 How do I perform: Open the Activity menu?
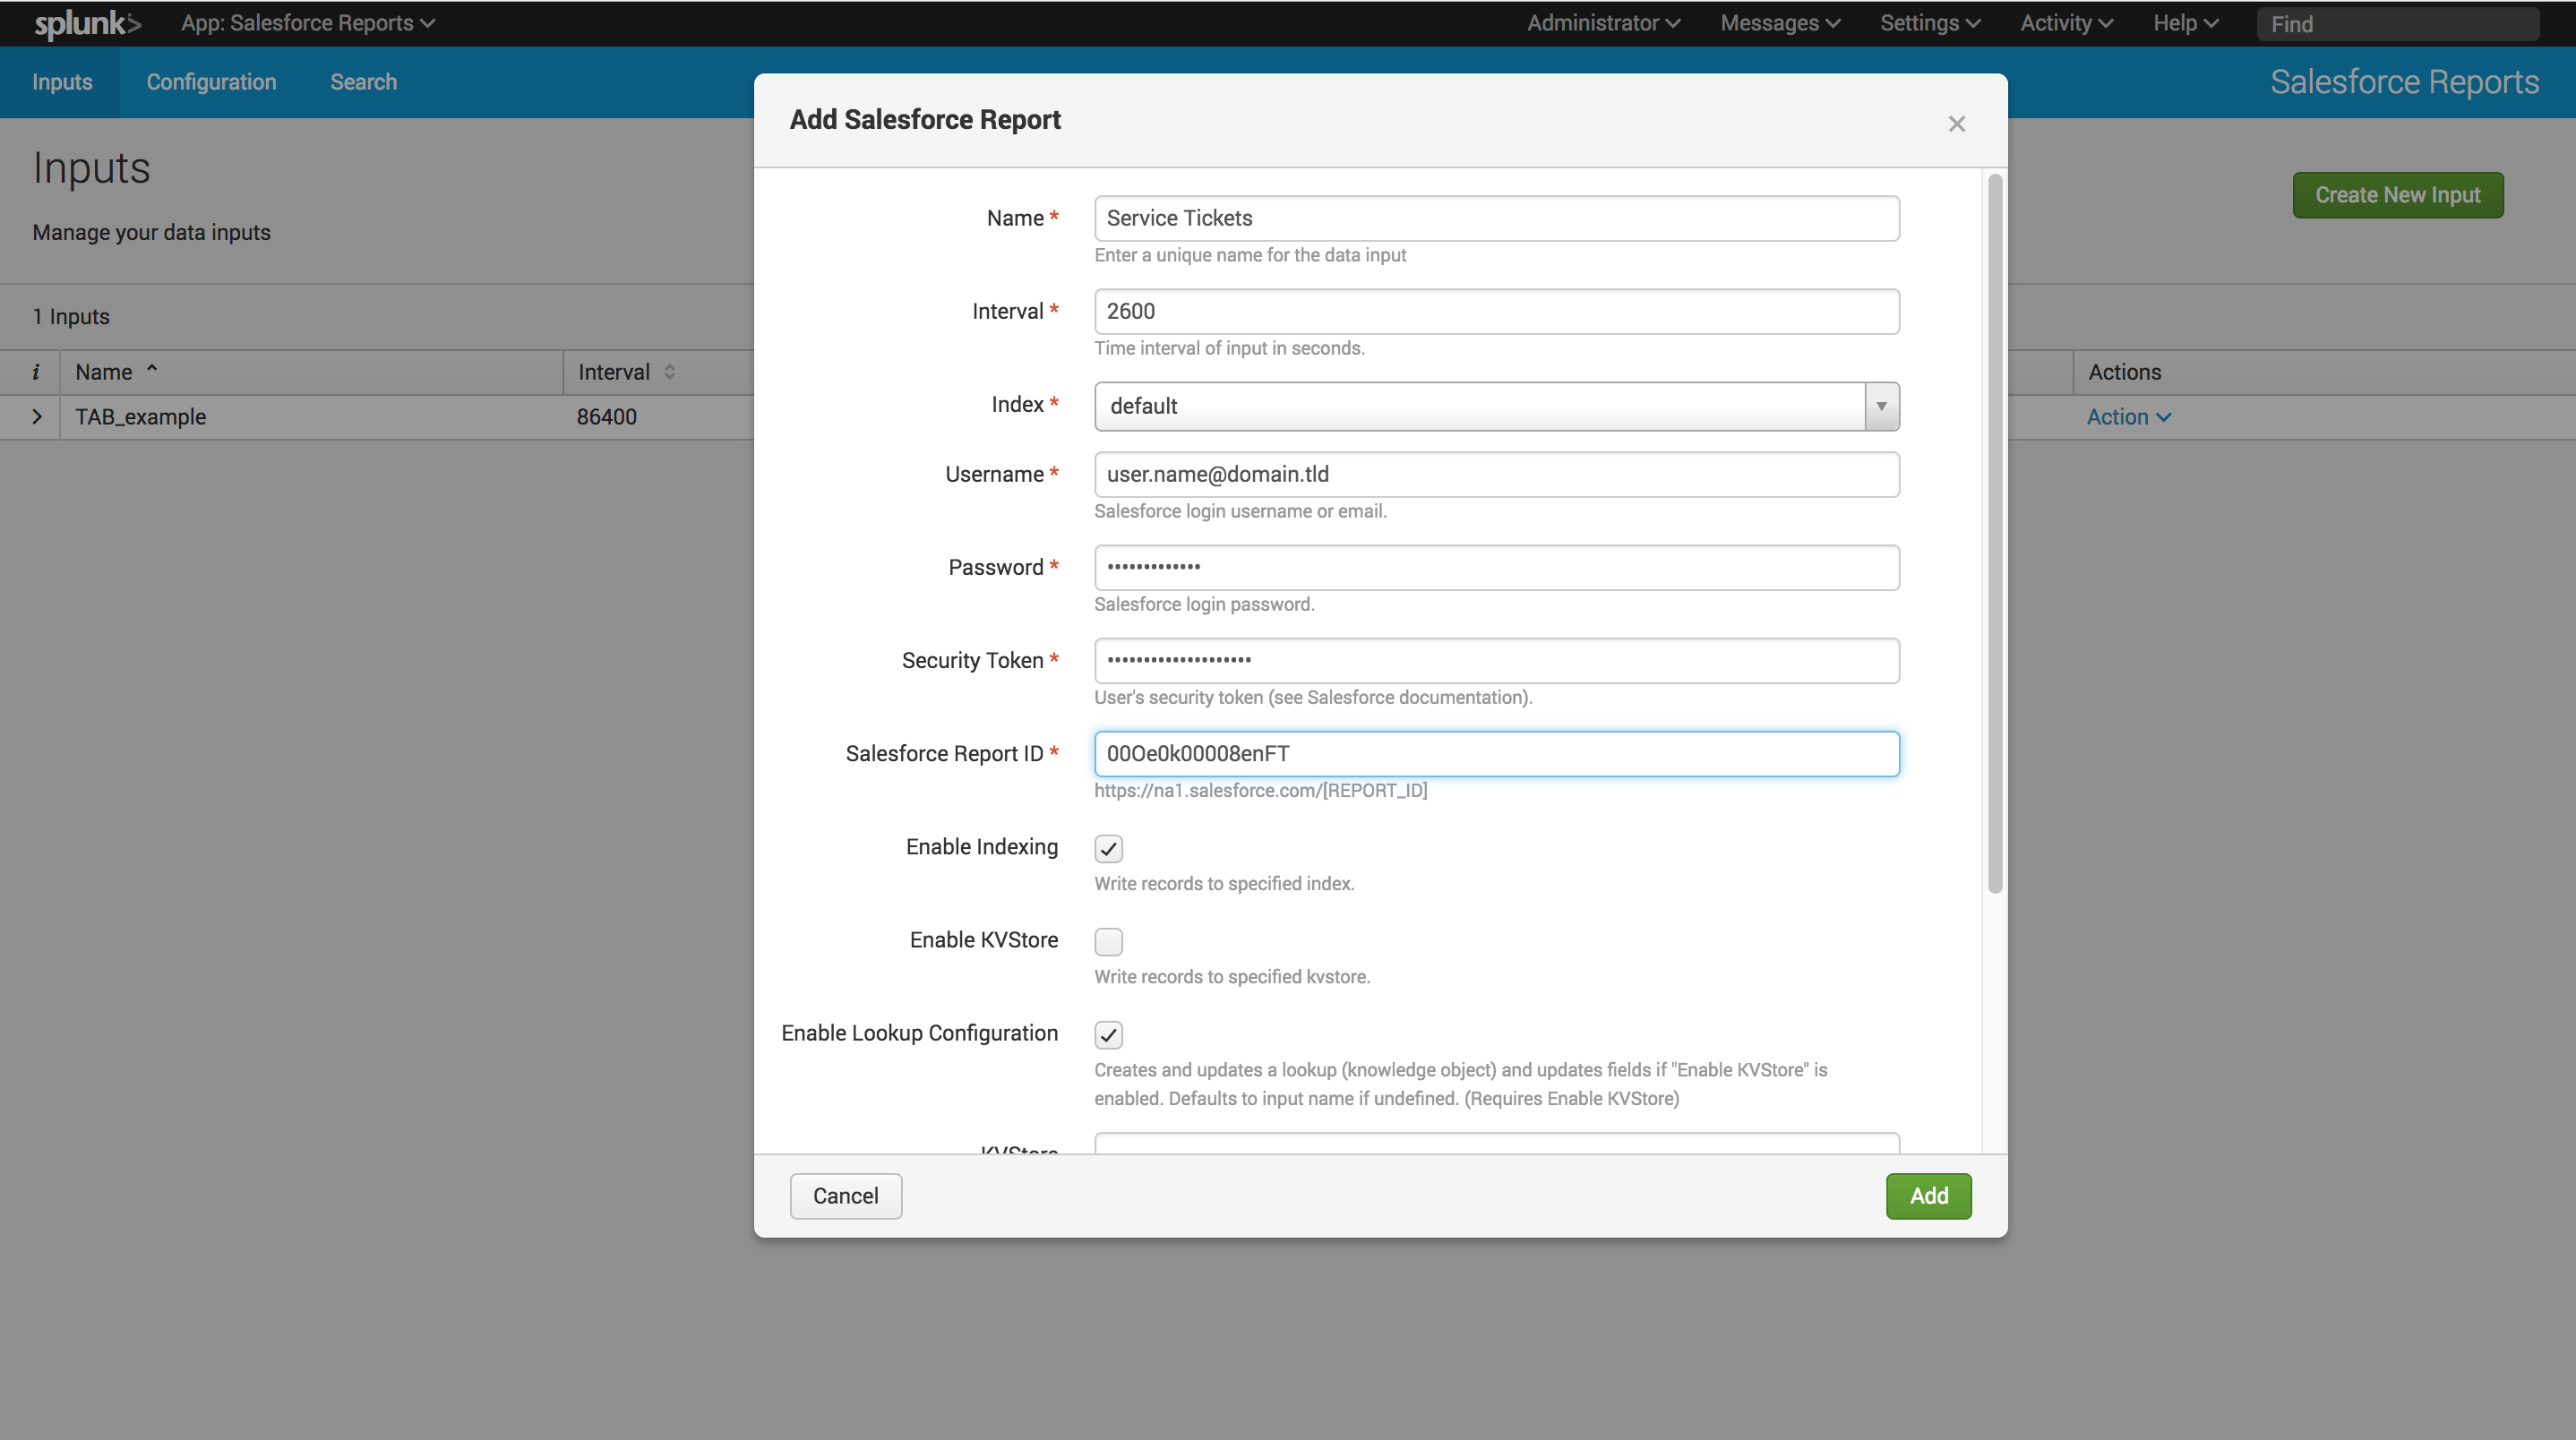[x=2066, y=23]
